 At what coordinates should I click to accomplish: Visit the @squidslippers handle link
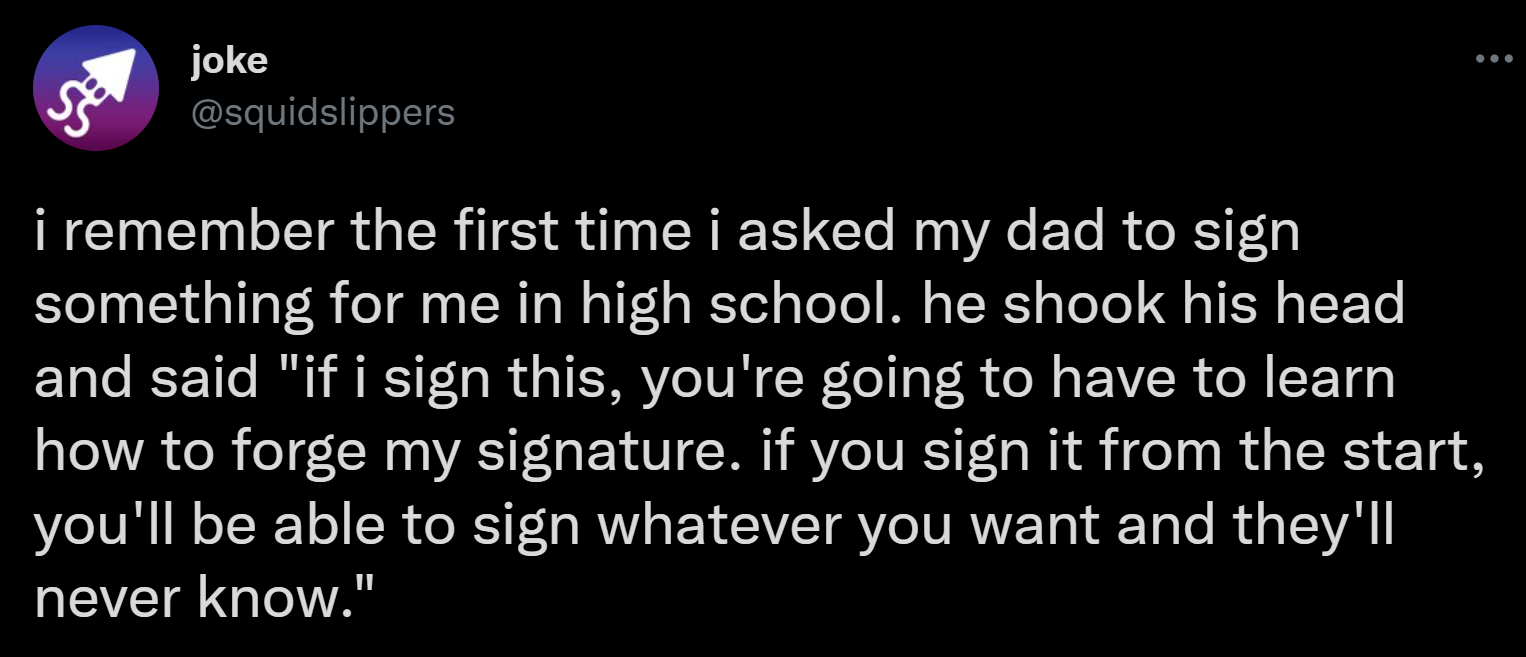pos(322,113)
